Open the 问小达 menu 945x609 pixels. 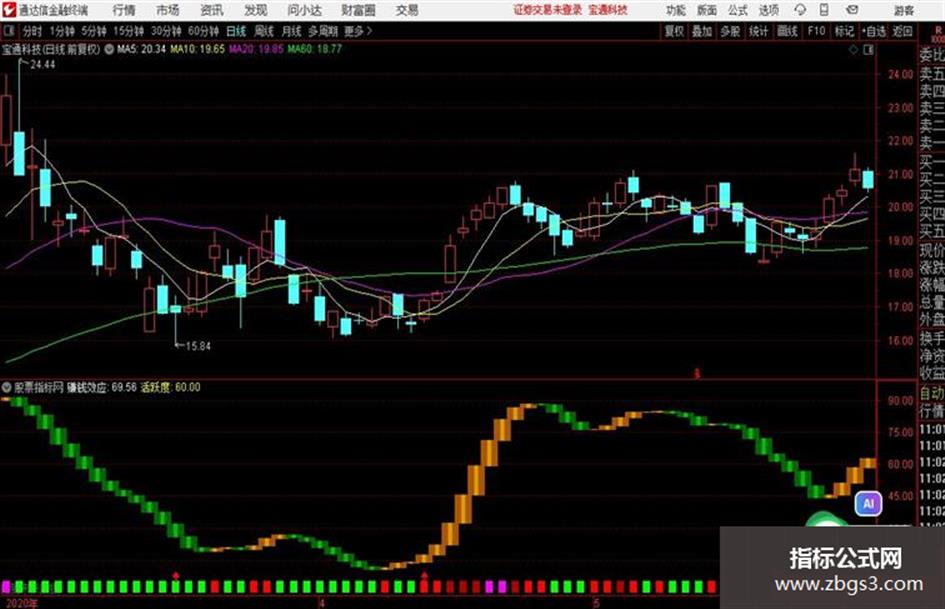304,10
